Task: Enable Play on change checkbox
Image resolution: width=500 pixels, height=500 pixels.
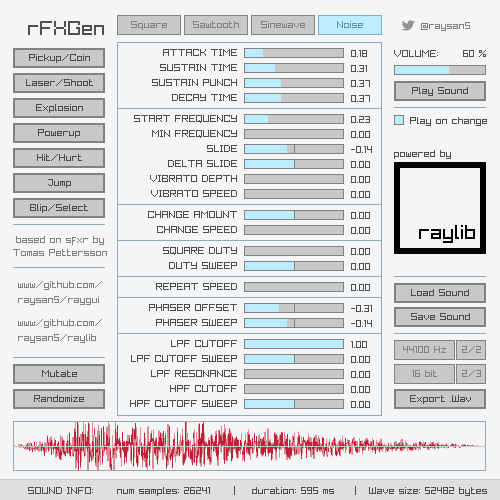Action: 399,120
